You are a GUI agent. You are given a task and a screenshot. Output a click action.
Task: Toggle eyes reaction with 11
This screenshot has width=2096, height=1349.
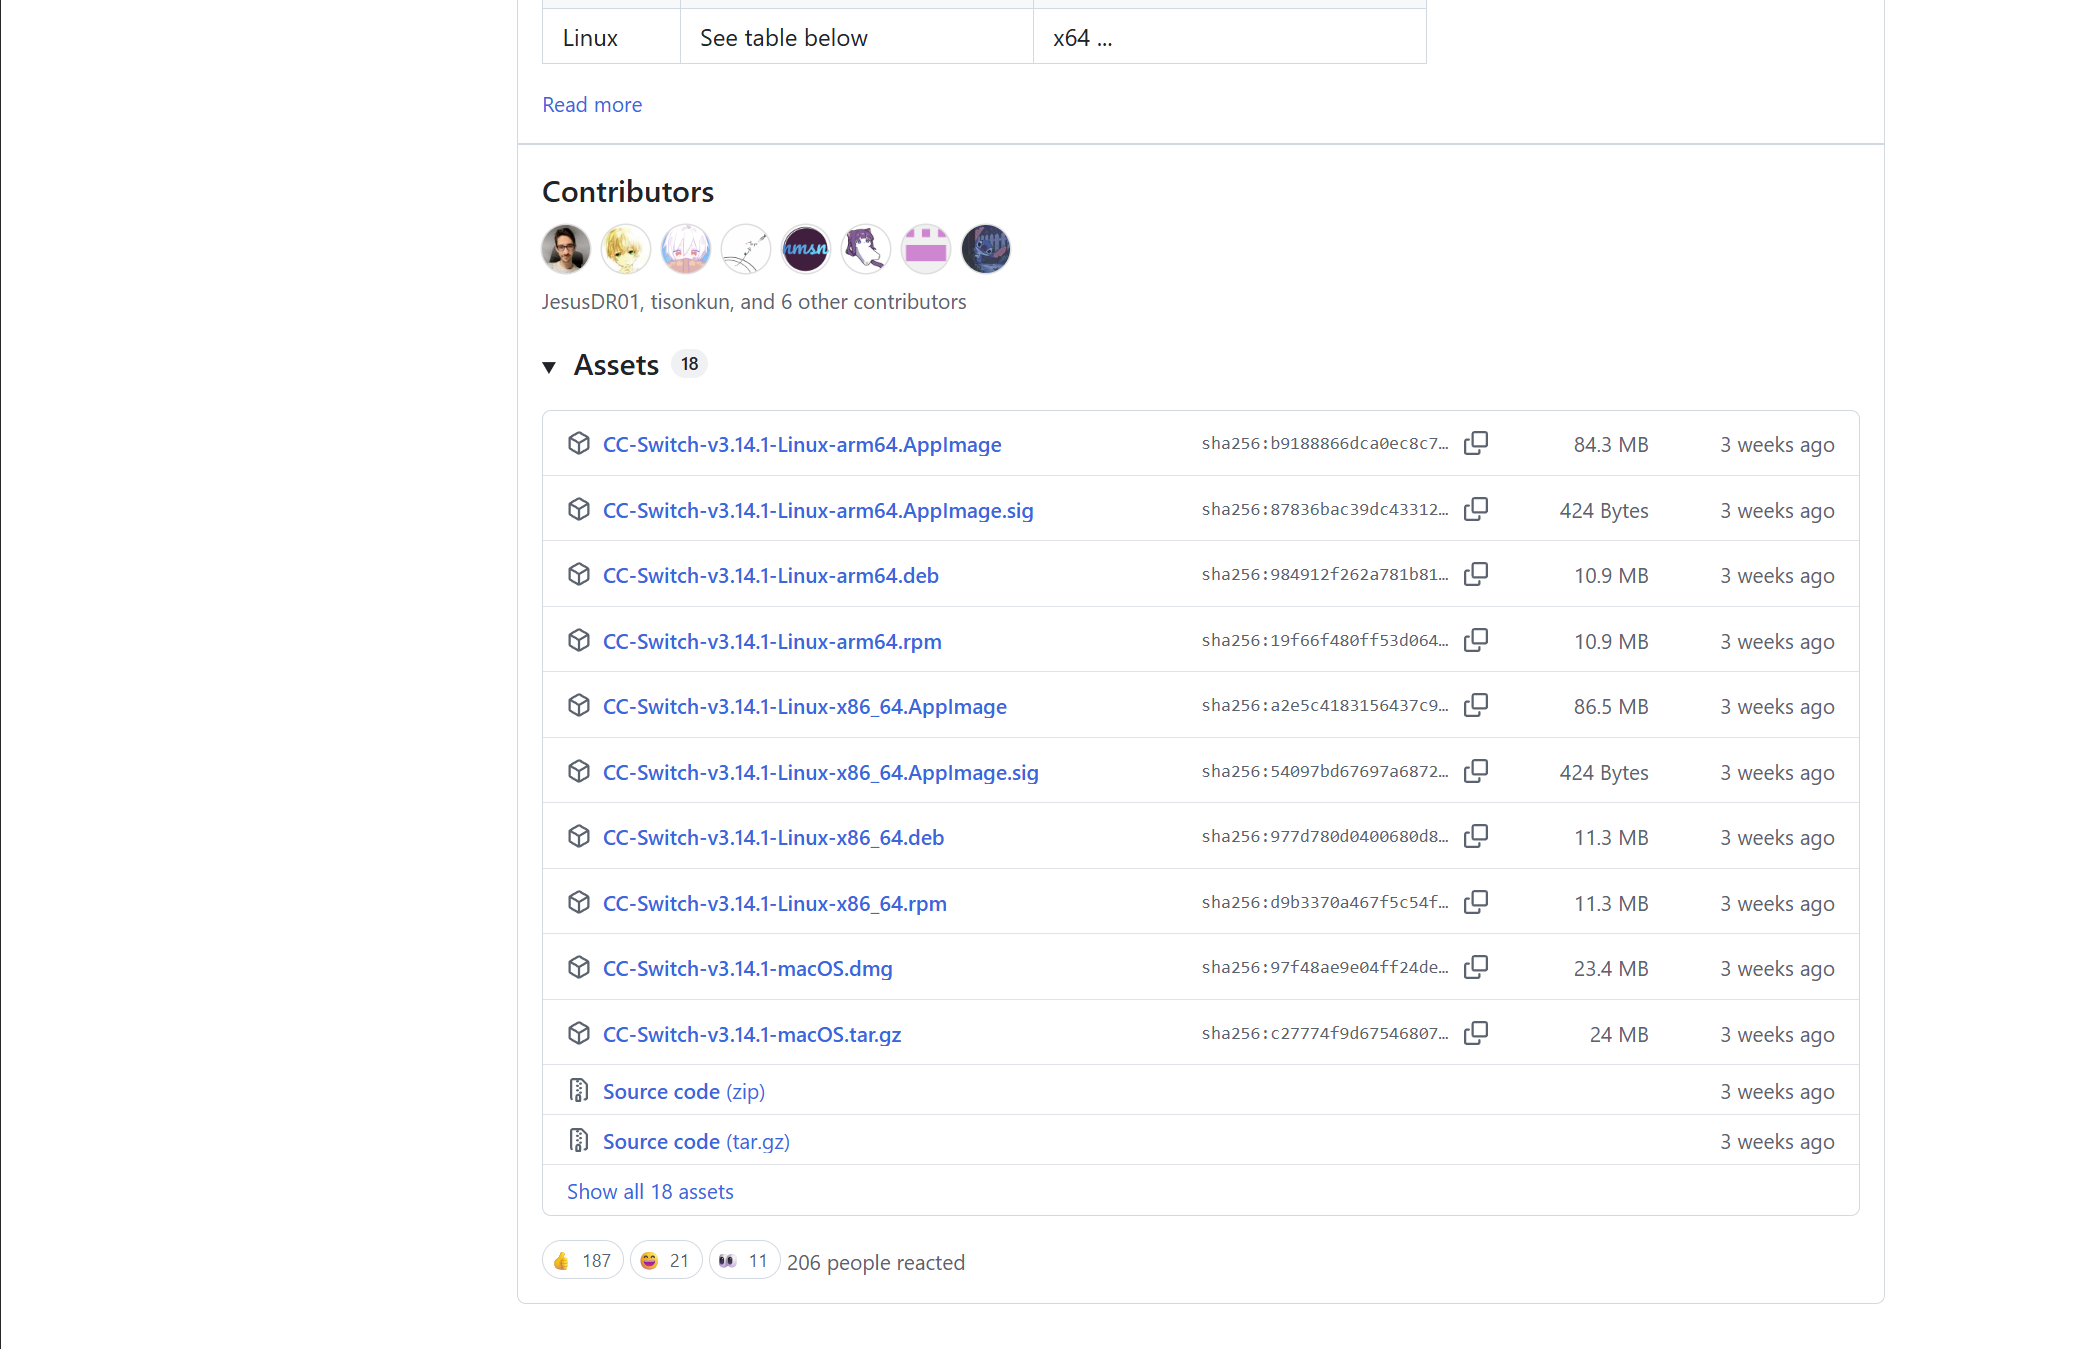744,1260
